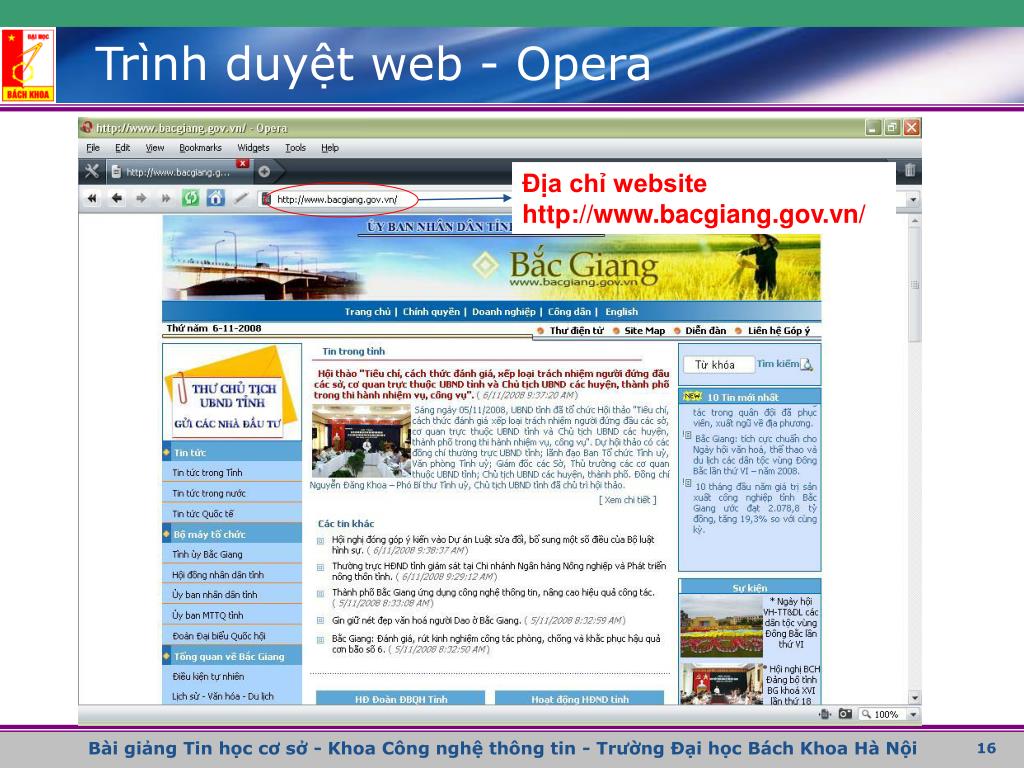The image size is (1024, 768).
Task: Select HĐ Đoàn ĐBQH Tỉnh tab
Action: pos(400,698)
